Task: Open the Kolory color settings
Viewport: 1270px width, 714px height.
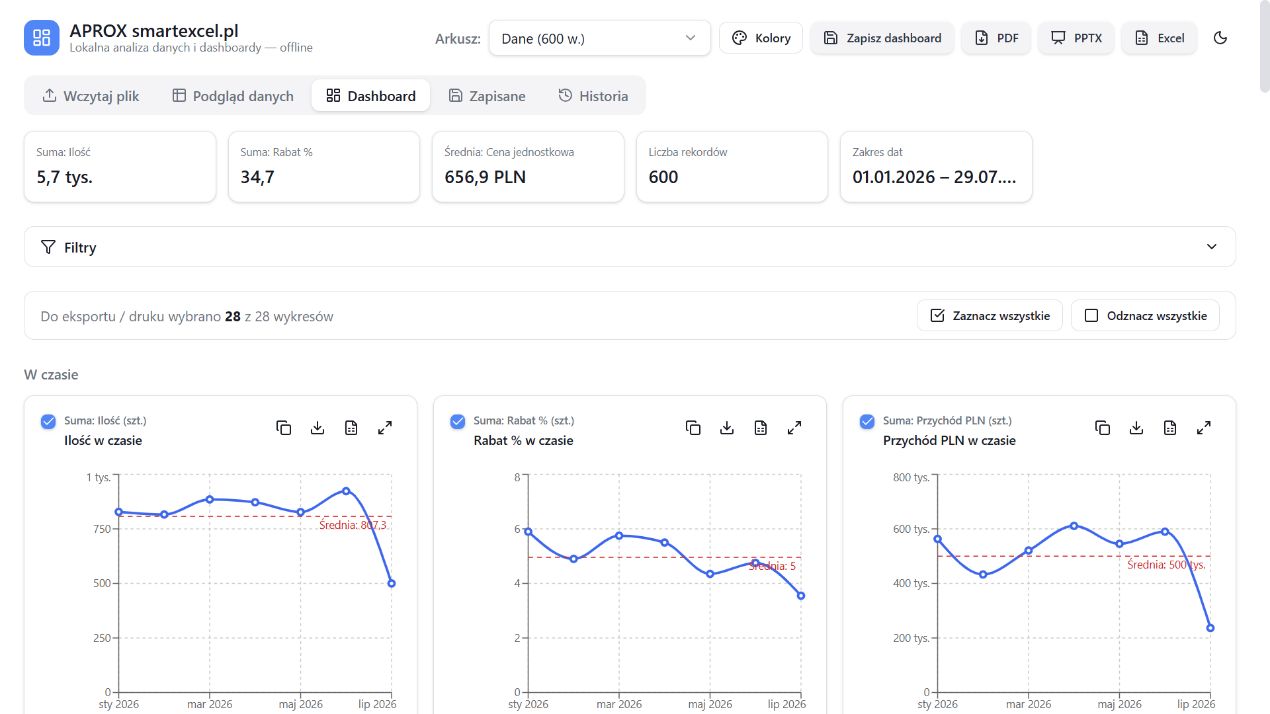Action: 761,38
